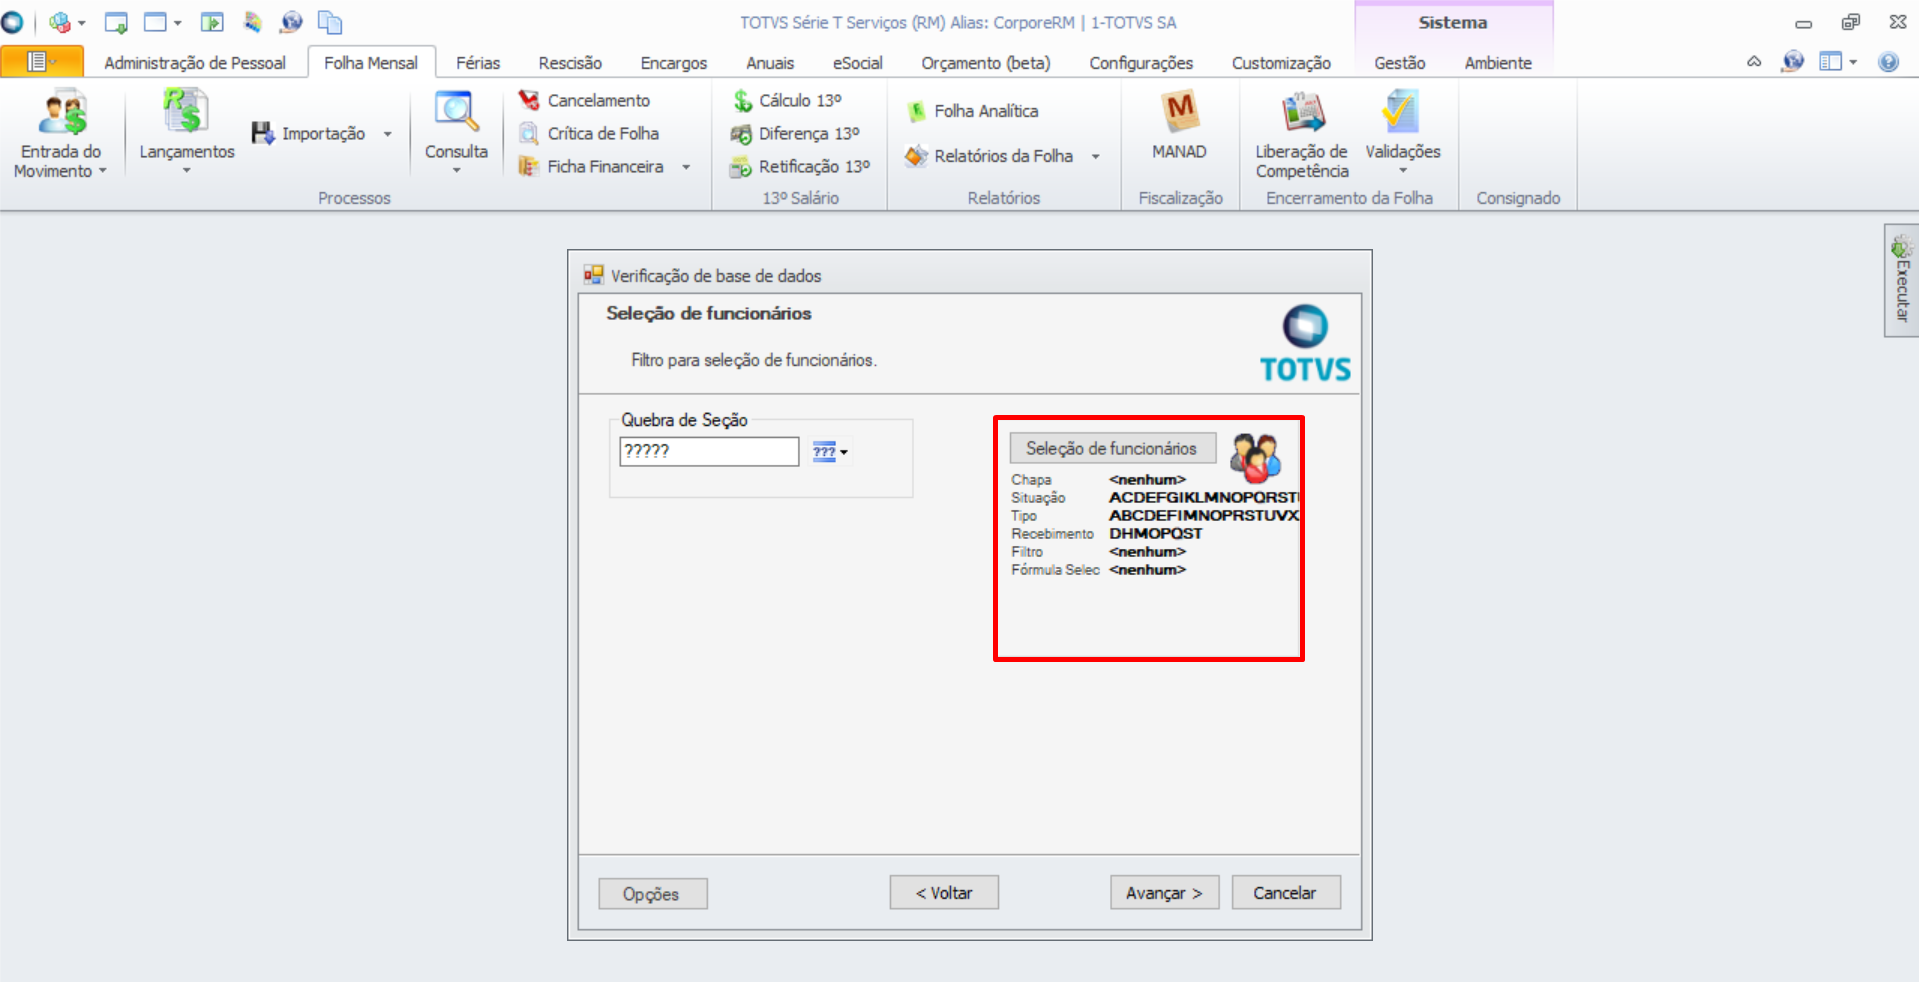Click Recebimento value DHMOPQST
This screenshot has width=1919, height=982.
click(x=1155, y=533)
